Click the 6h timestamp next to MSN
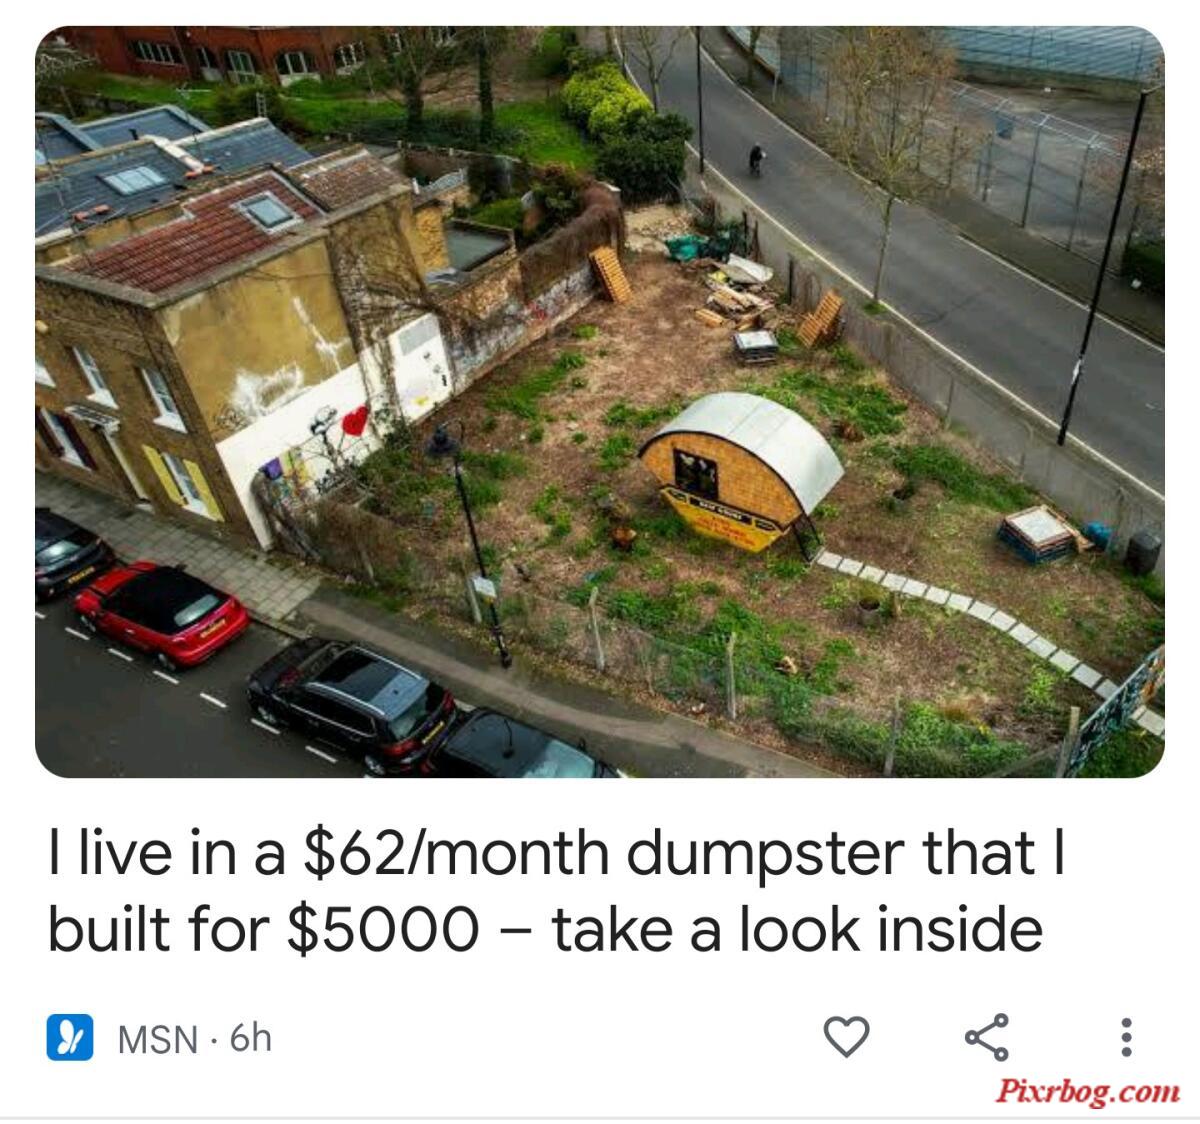1200x1124 pixels. point(251,1038)
